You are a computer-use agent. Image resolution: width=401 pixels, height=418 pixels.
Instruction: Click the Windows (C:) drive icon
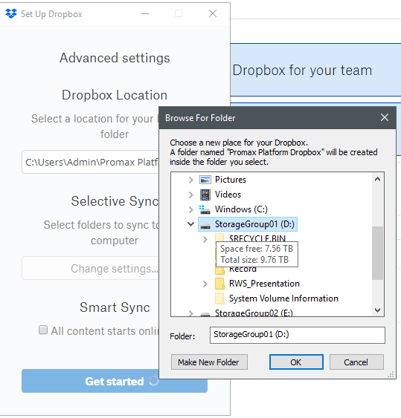click(205, 209)
